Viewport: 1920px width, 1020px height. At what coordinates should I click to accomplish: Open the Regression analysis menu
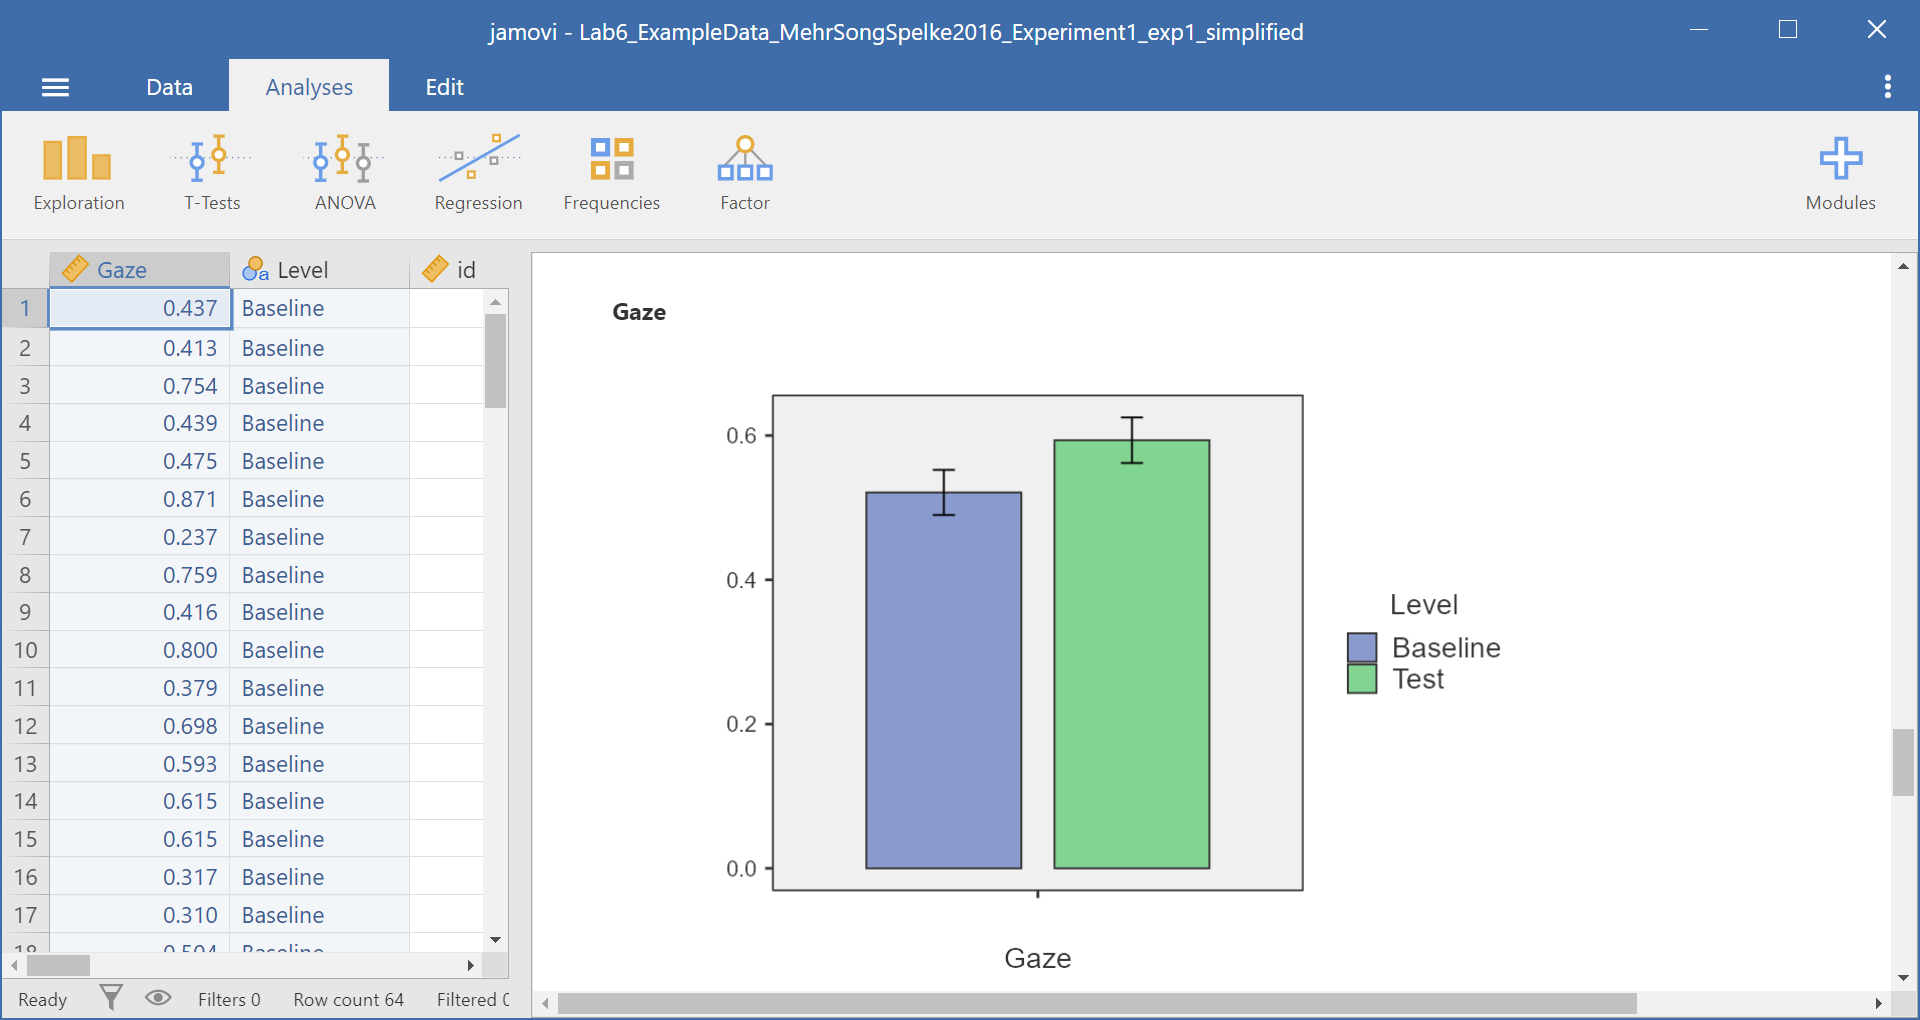tap(478, 174)
